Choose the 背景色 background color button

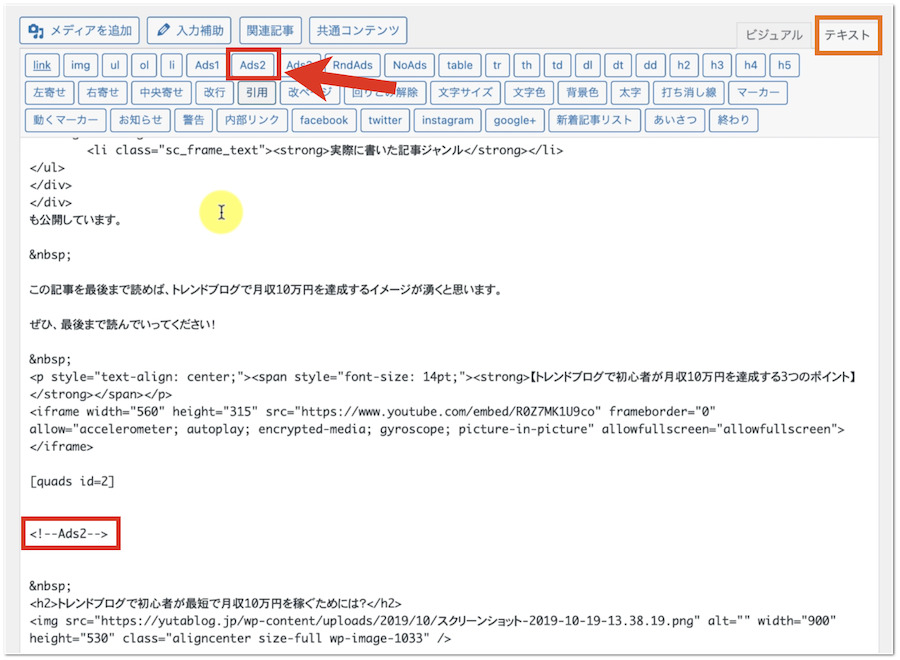pos(582,93)
